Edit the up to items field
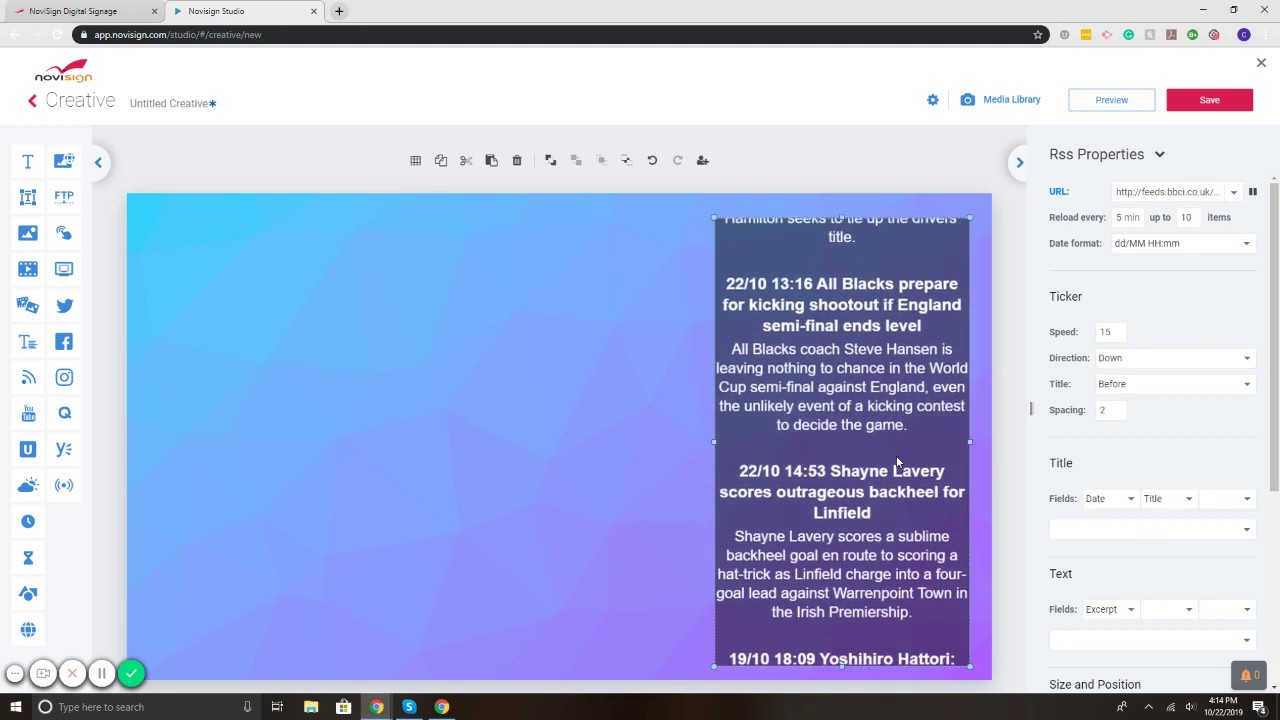The height and width of the screenshot is (720, 1280). tap(1188, 217)
